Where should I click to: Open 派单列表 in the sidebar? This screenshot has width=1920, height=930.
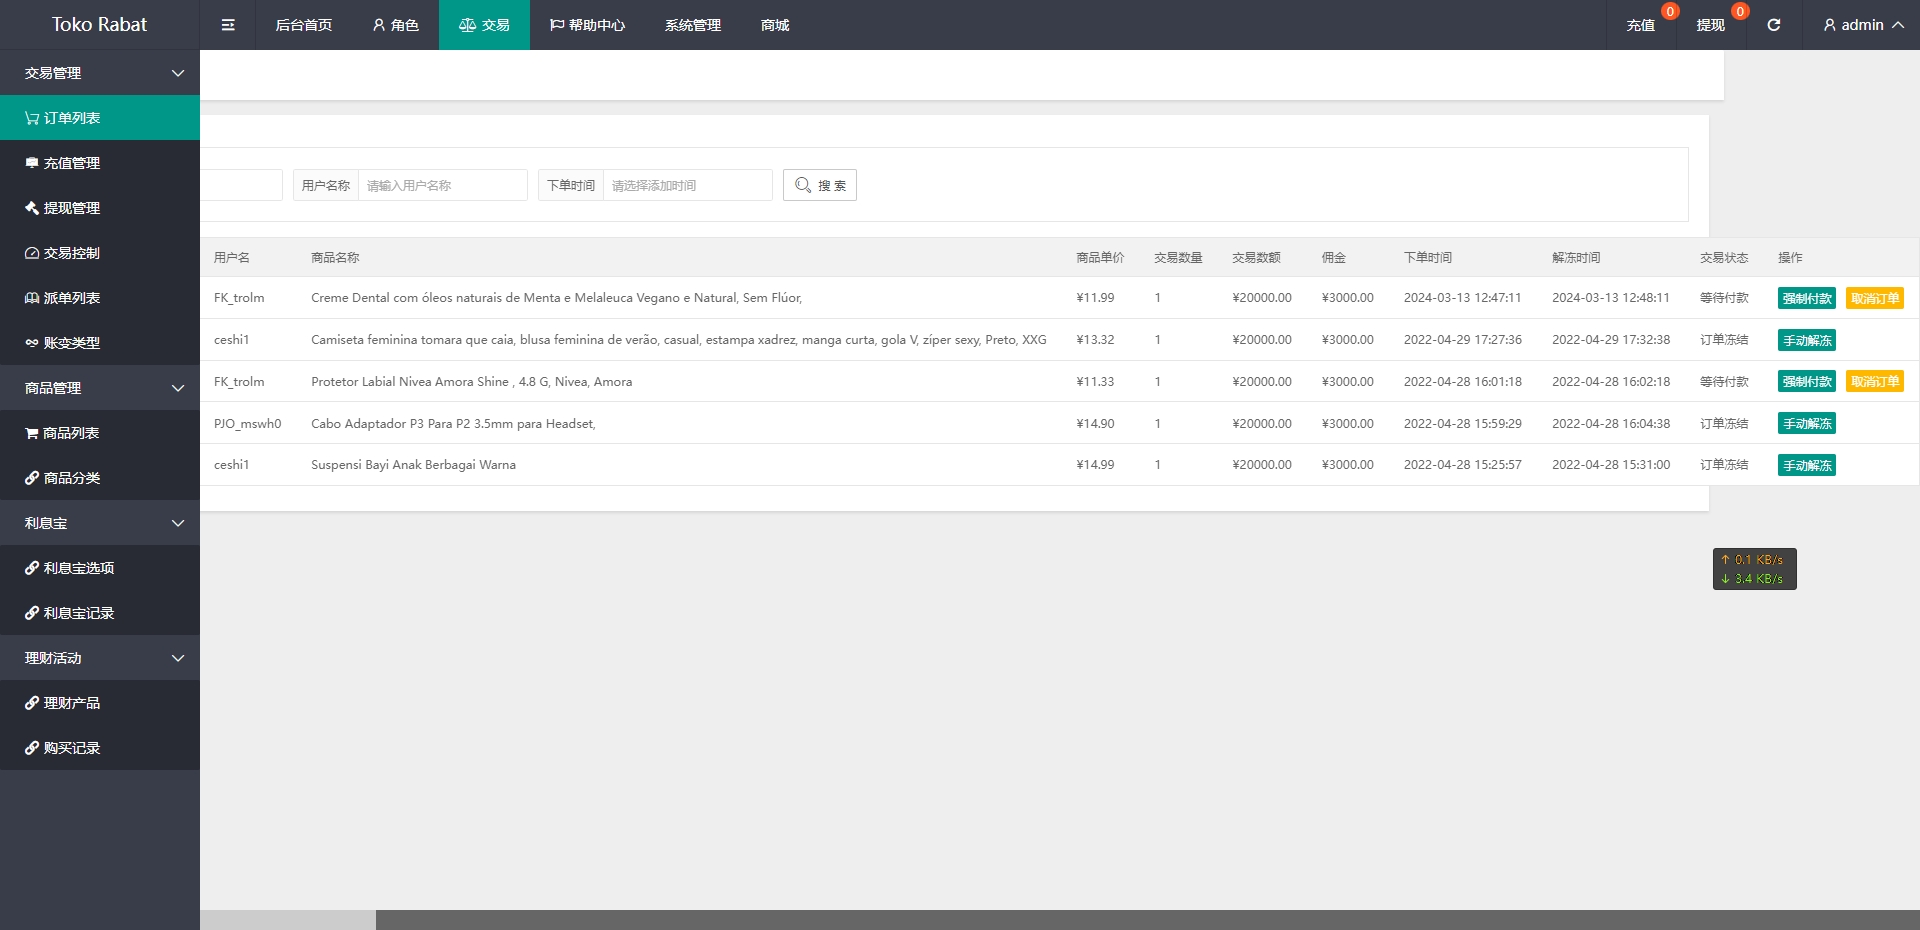click(100, 298)
